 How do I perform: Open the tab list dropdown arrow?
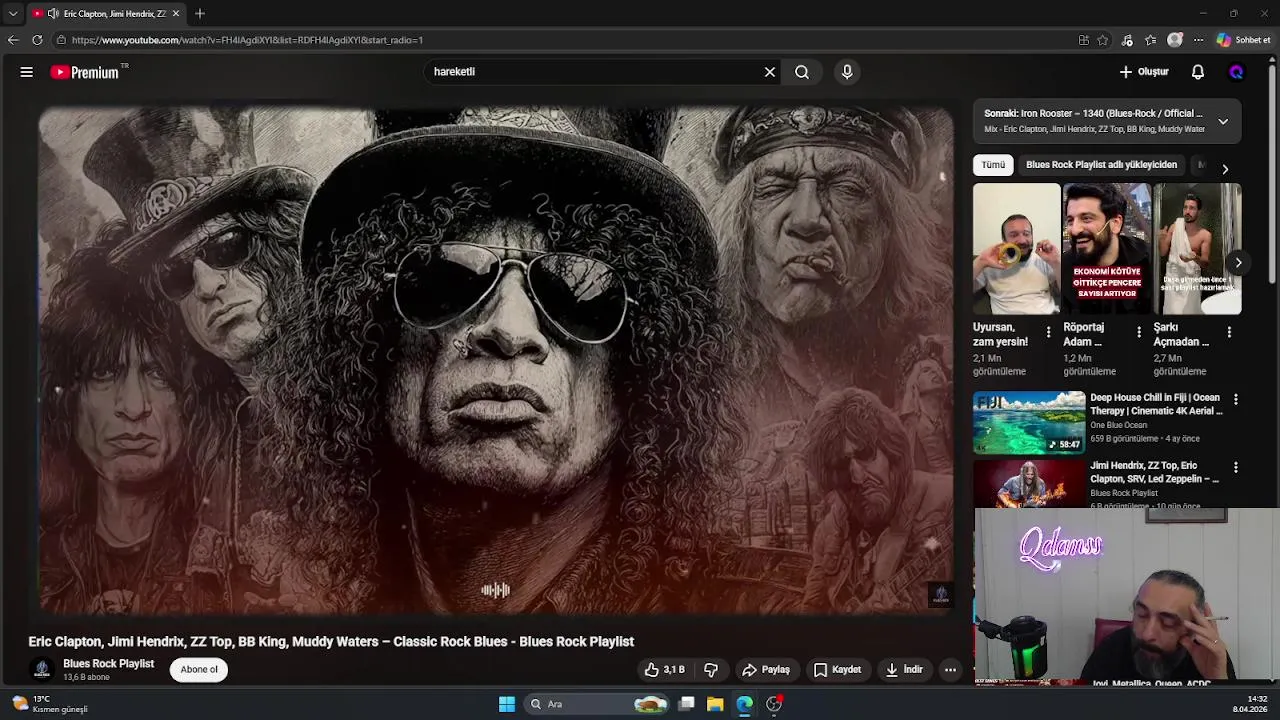click(13, 13)
